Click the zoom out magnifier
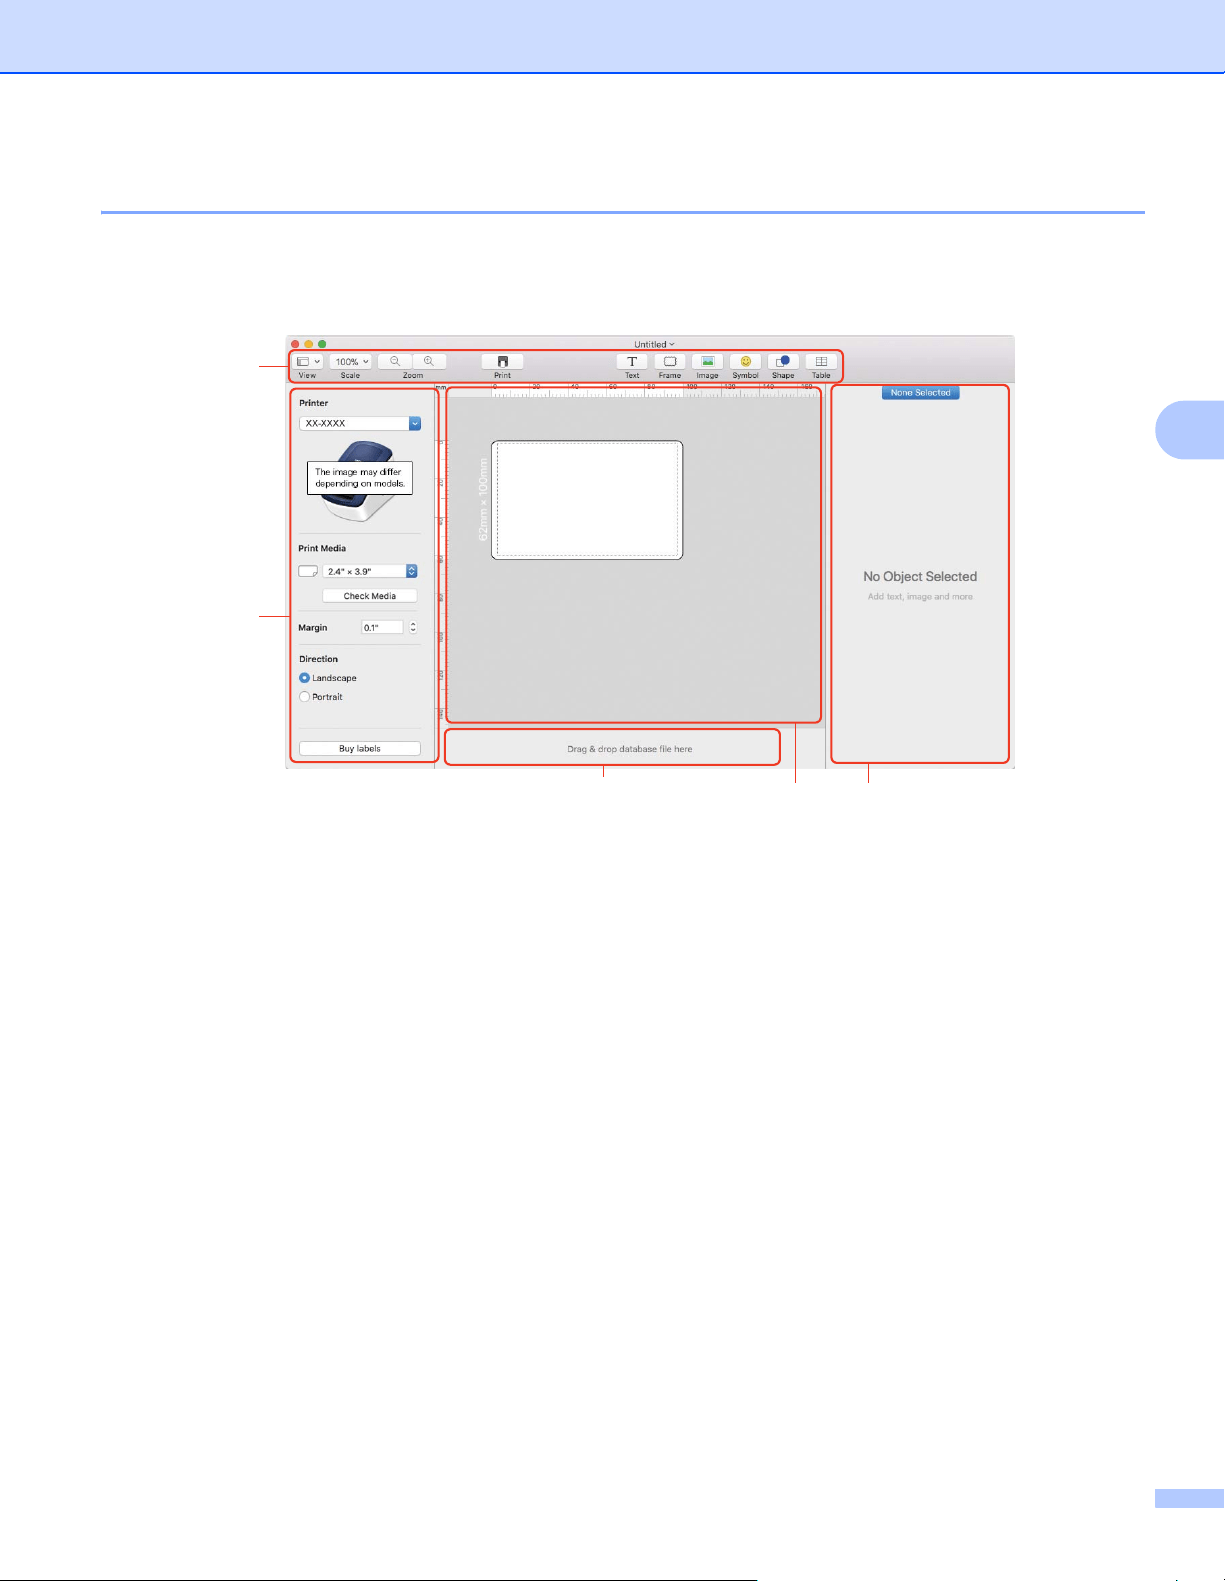Screen dimensions: 1225x1581 395,362
